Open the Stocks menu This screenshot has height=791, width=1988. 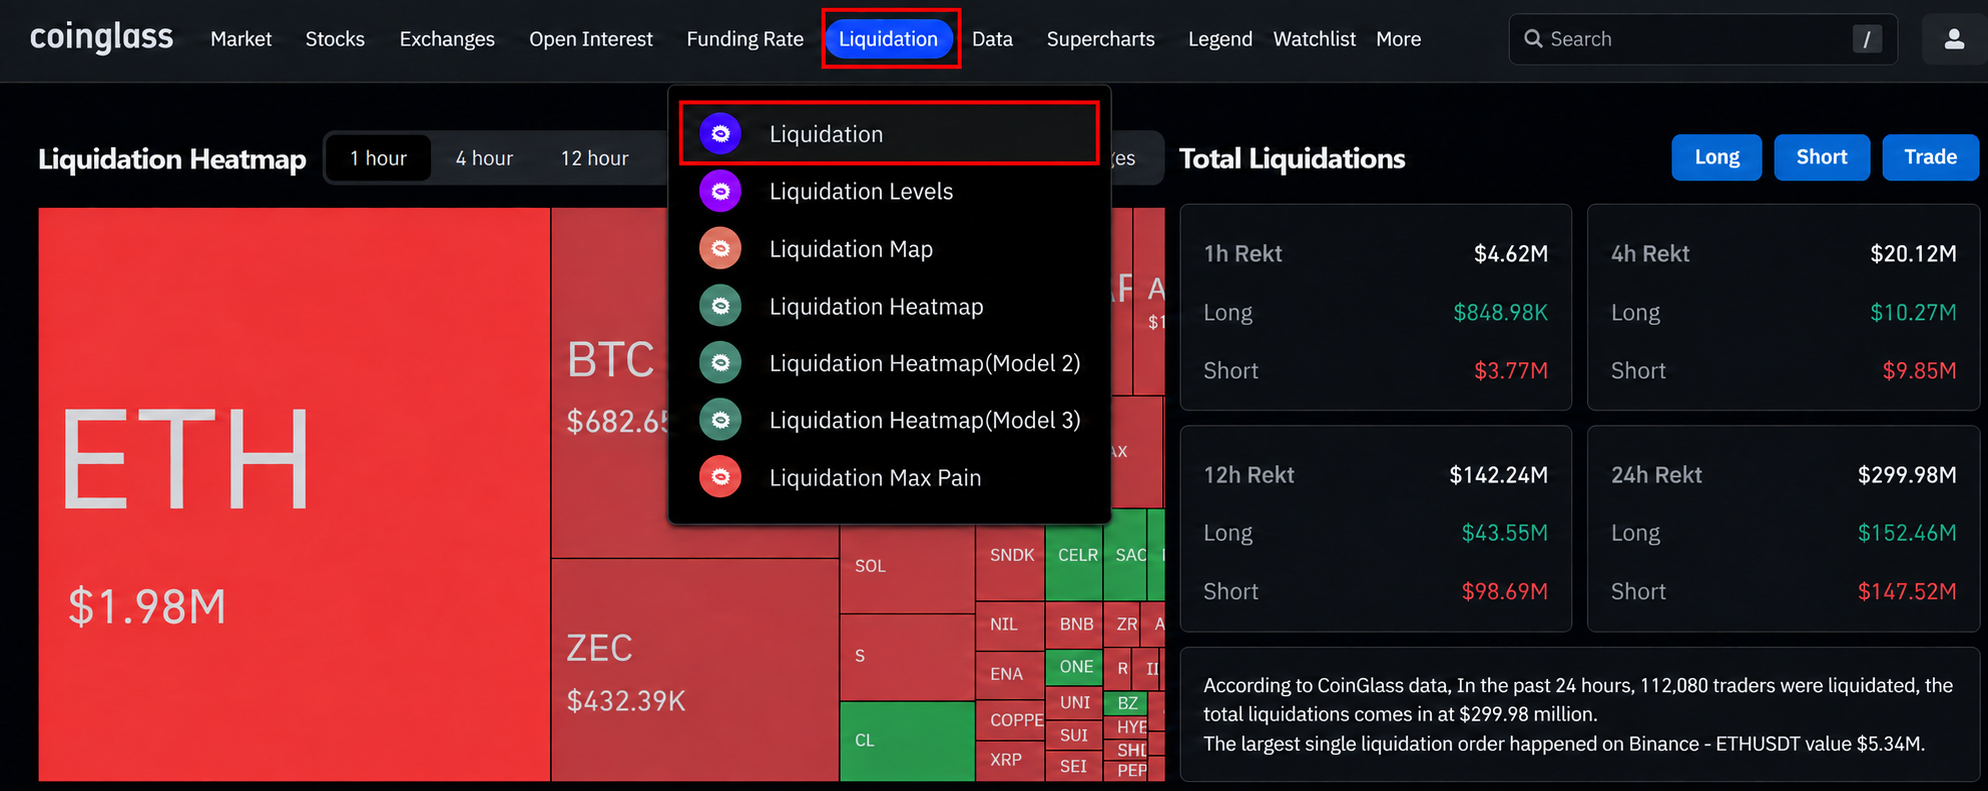point(335,39)
